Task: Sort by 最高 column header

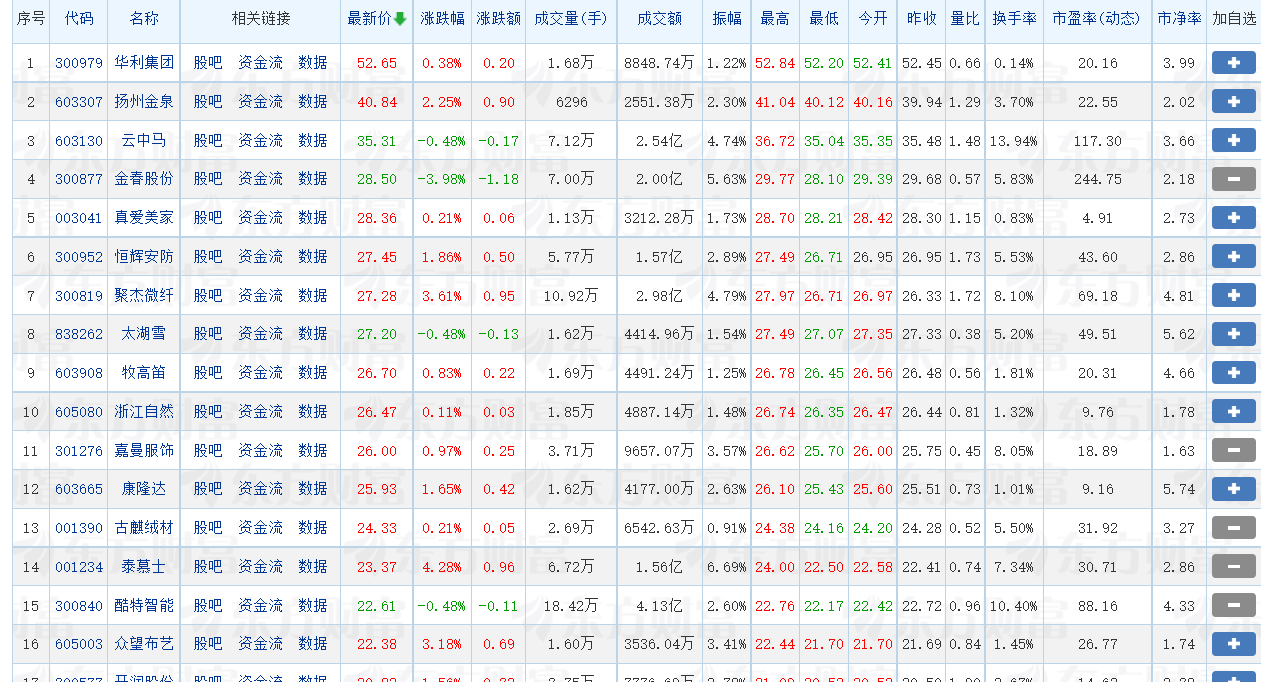Action: [775, 19]
